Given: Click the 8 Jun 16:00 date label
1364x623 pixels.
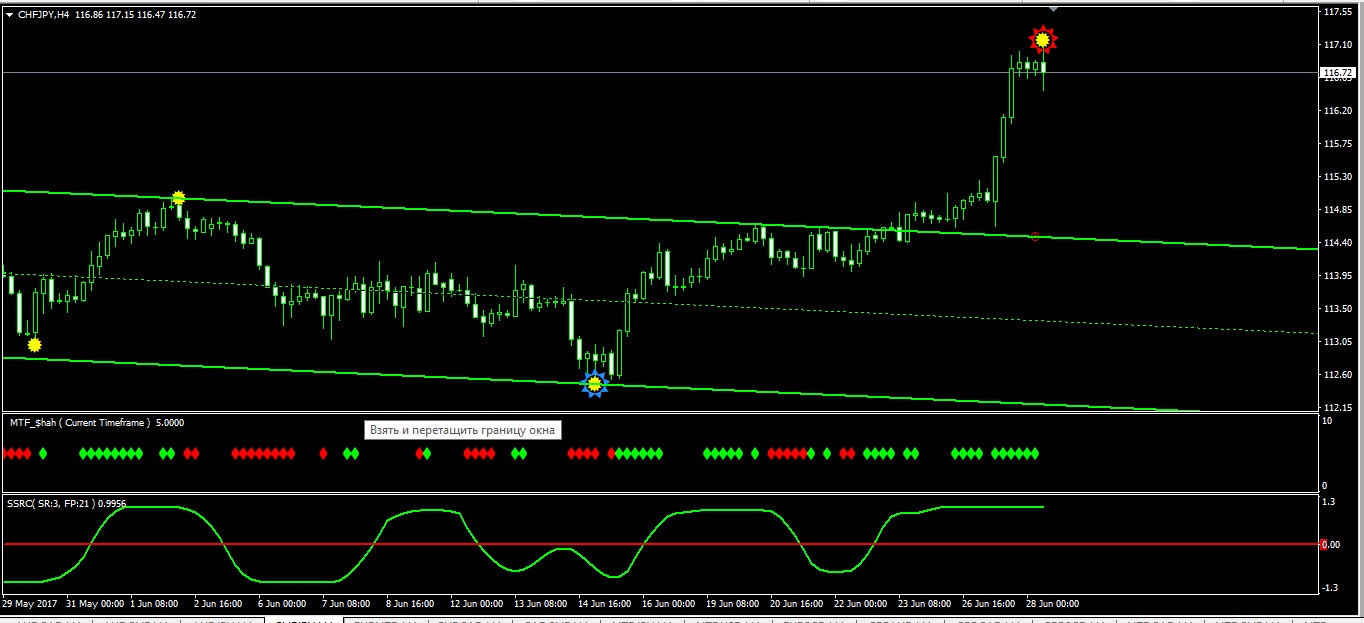Looking at the screenshot, I should coord(409,604).
